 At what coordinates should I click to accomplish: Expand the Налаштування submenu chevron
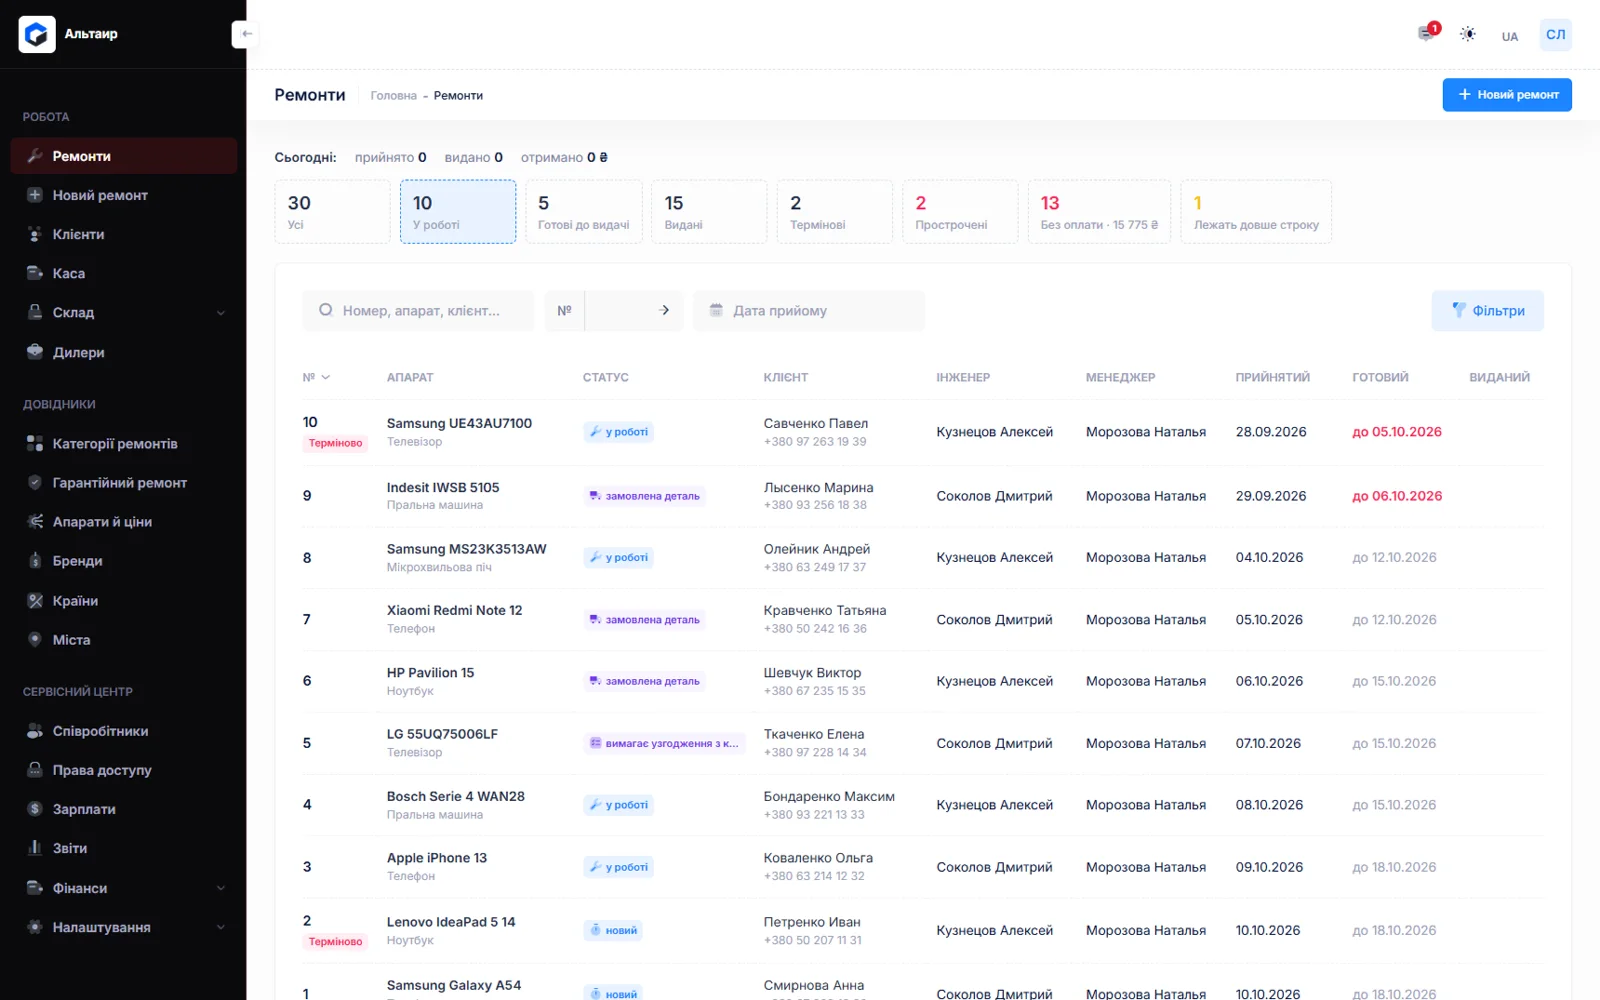[221, 927]
